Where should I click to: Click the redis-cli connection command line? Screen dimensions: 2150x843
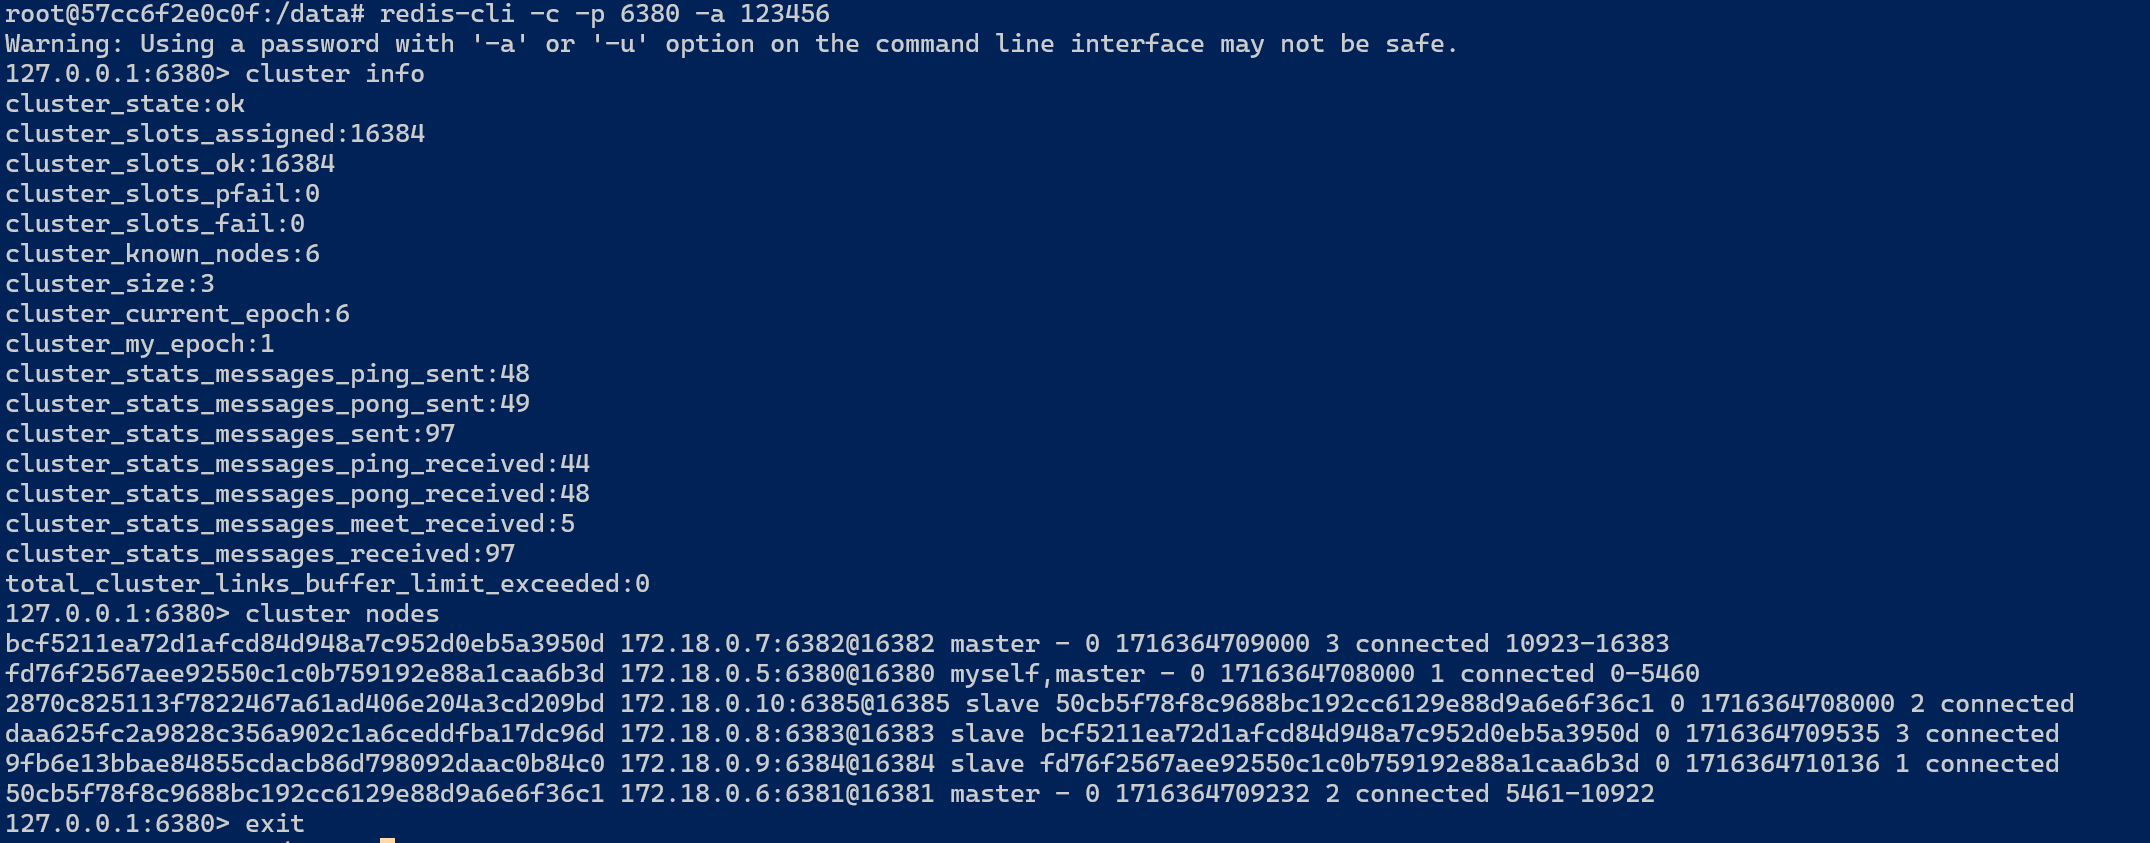coord(417,14)
